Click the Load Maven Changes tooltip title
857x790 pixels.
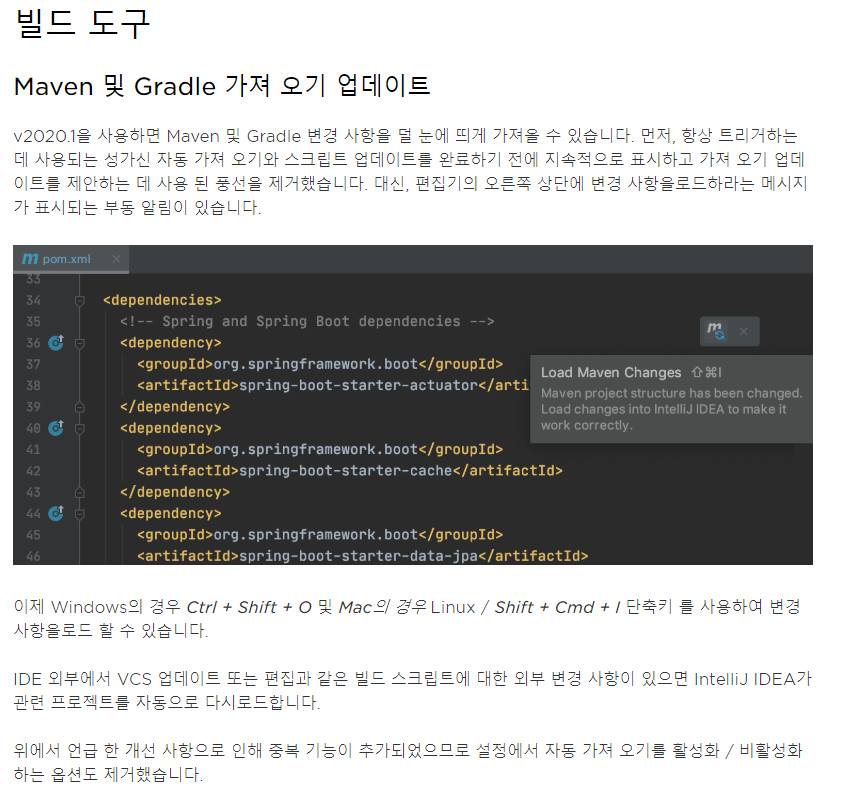[x=611, y=372]
